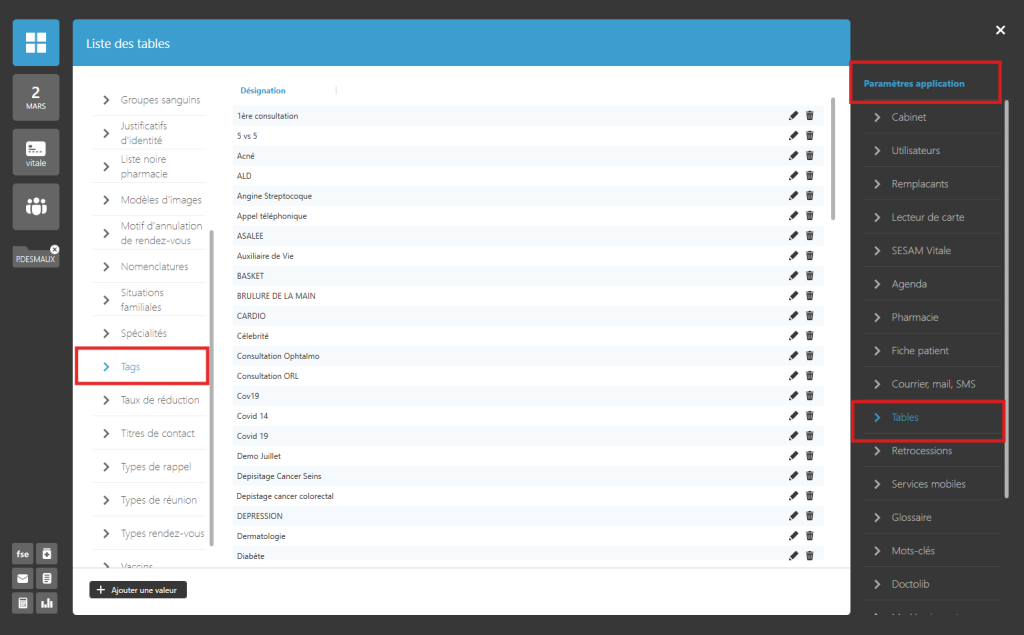Open the dashboard grid tile
Viewport: 1024px width, 635px height.
click(x=36, y=42)
